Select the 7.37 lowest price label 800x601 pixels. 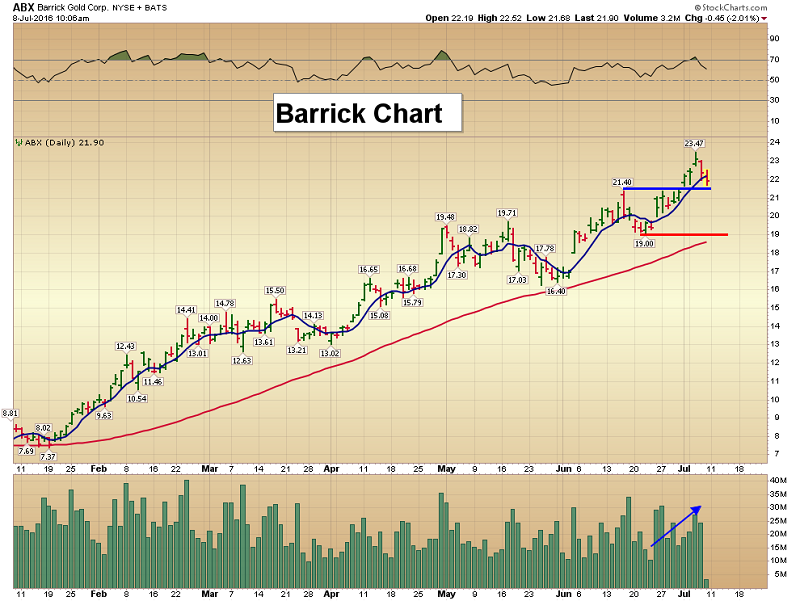click(x=47, y=457)
